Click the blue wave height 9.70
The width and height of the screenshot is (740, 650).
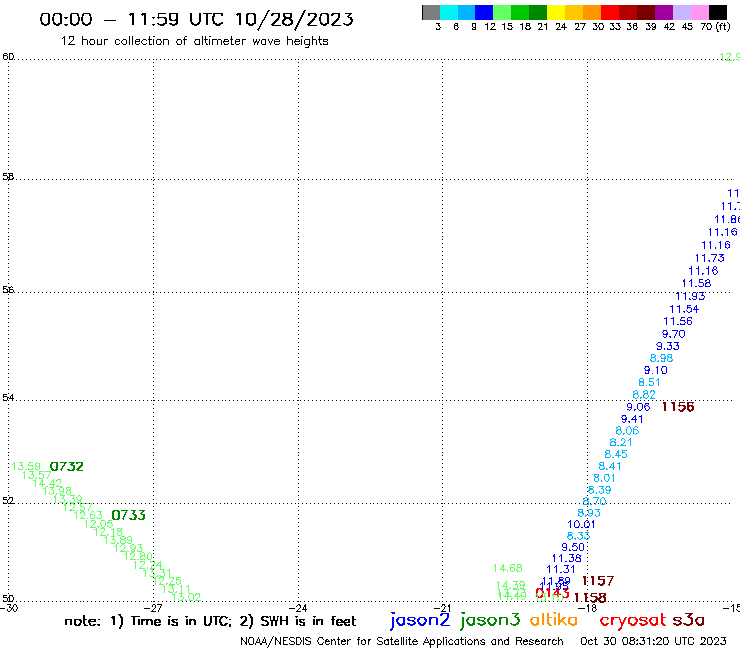click(x=673, y=334)
